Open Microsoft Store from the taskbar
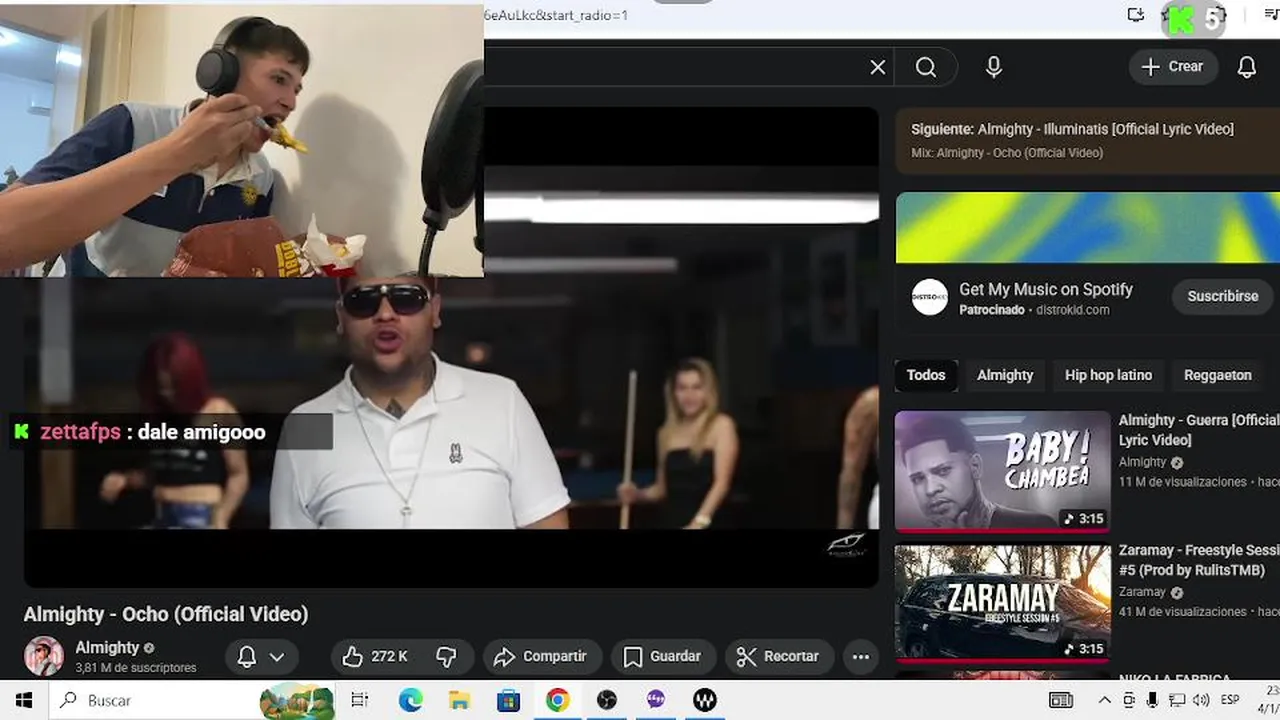The image size is (1280, 720). pos(508,701)
